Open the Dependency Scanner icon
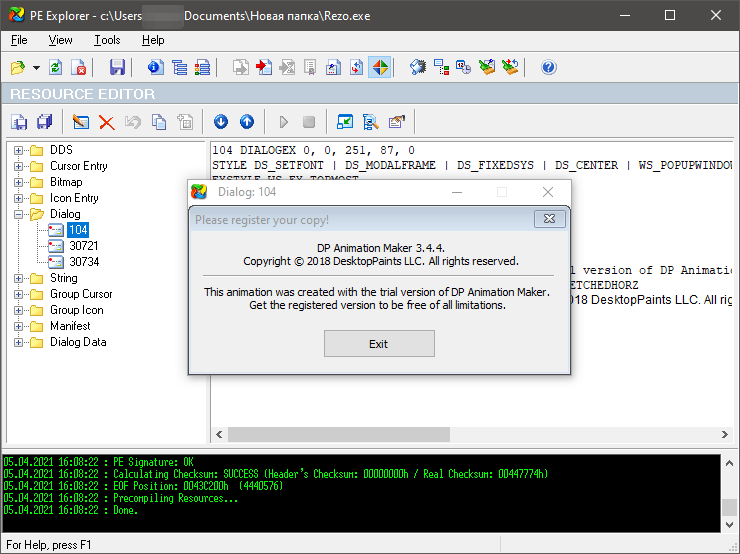 coord(441,67)
